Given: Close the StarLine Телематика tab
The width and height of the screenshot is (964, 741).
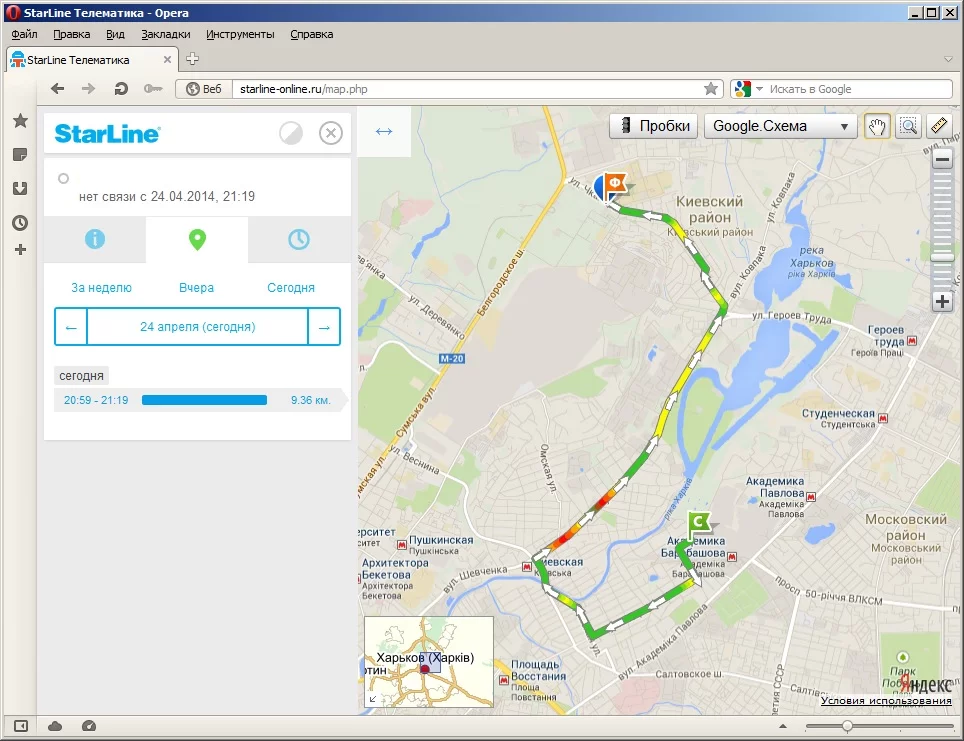Looking at the screenshot, I should (167, 60).
